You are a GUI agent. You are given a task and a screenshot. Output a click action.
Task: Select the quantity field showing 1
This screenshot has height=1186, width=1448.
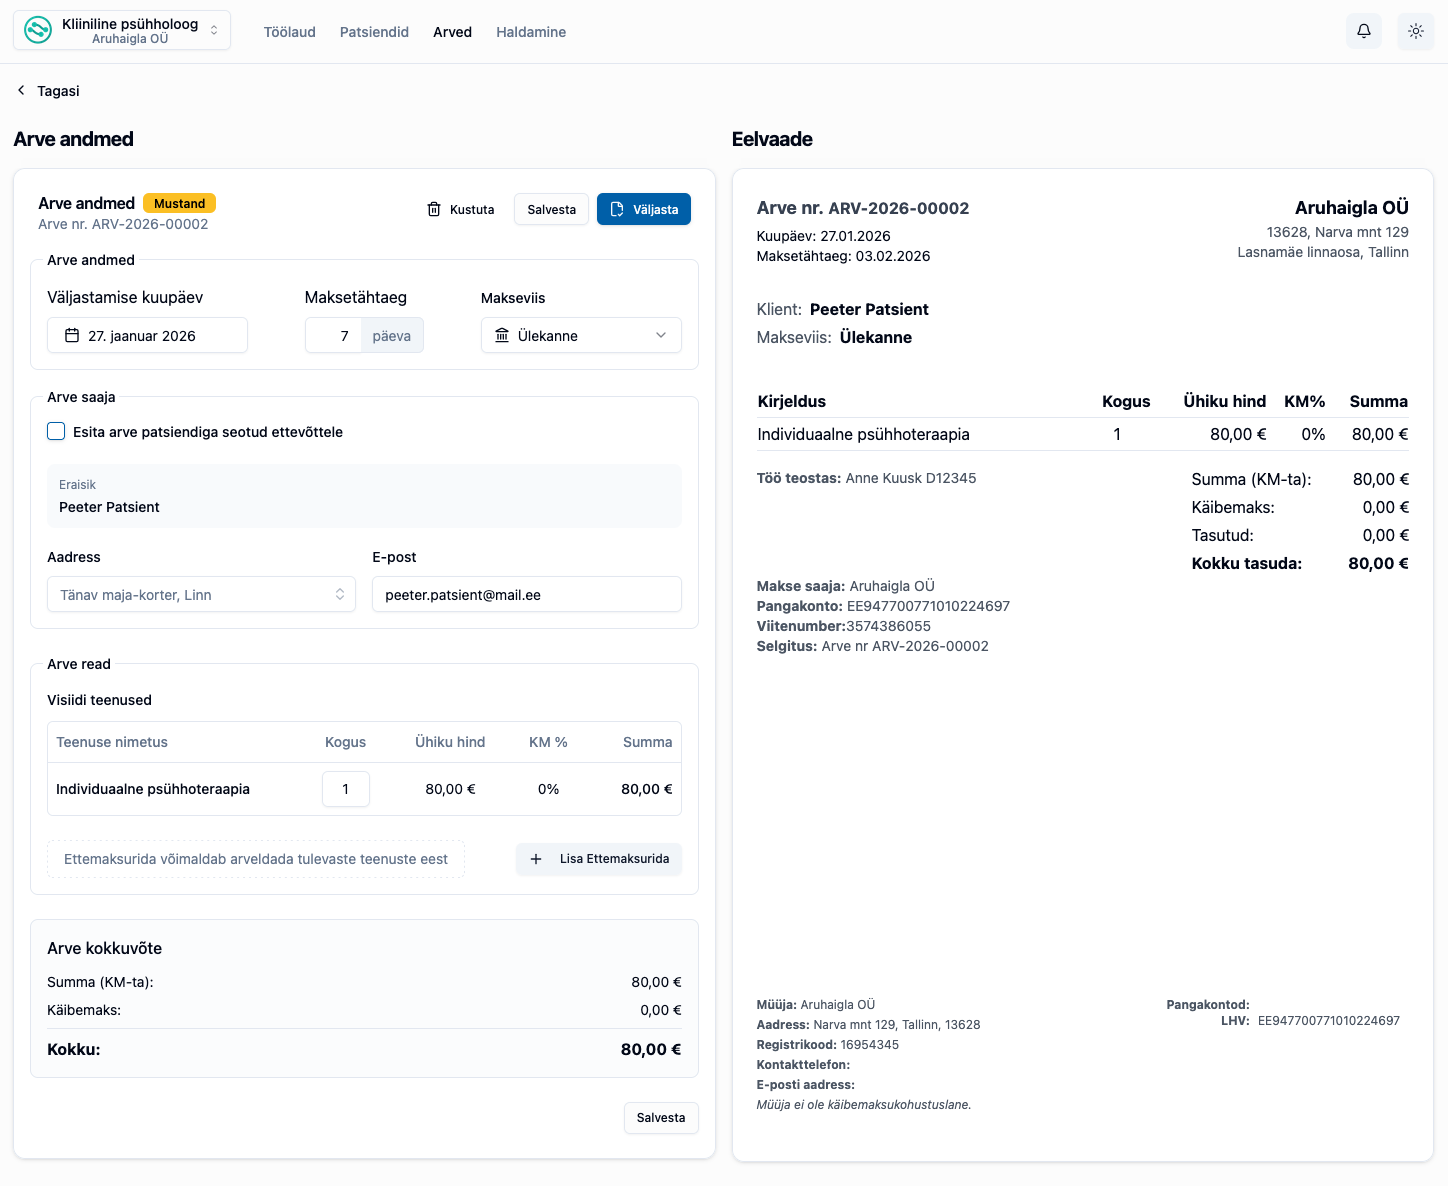click(x=345, y=789)
